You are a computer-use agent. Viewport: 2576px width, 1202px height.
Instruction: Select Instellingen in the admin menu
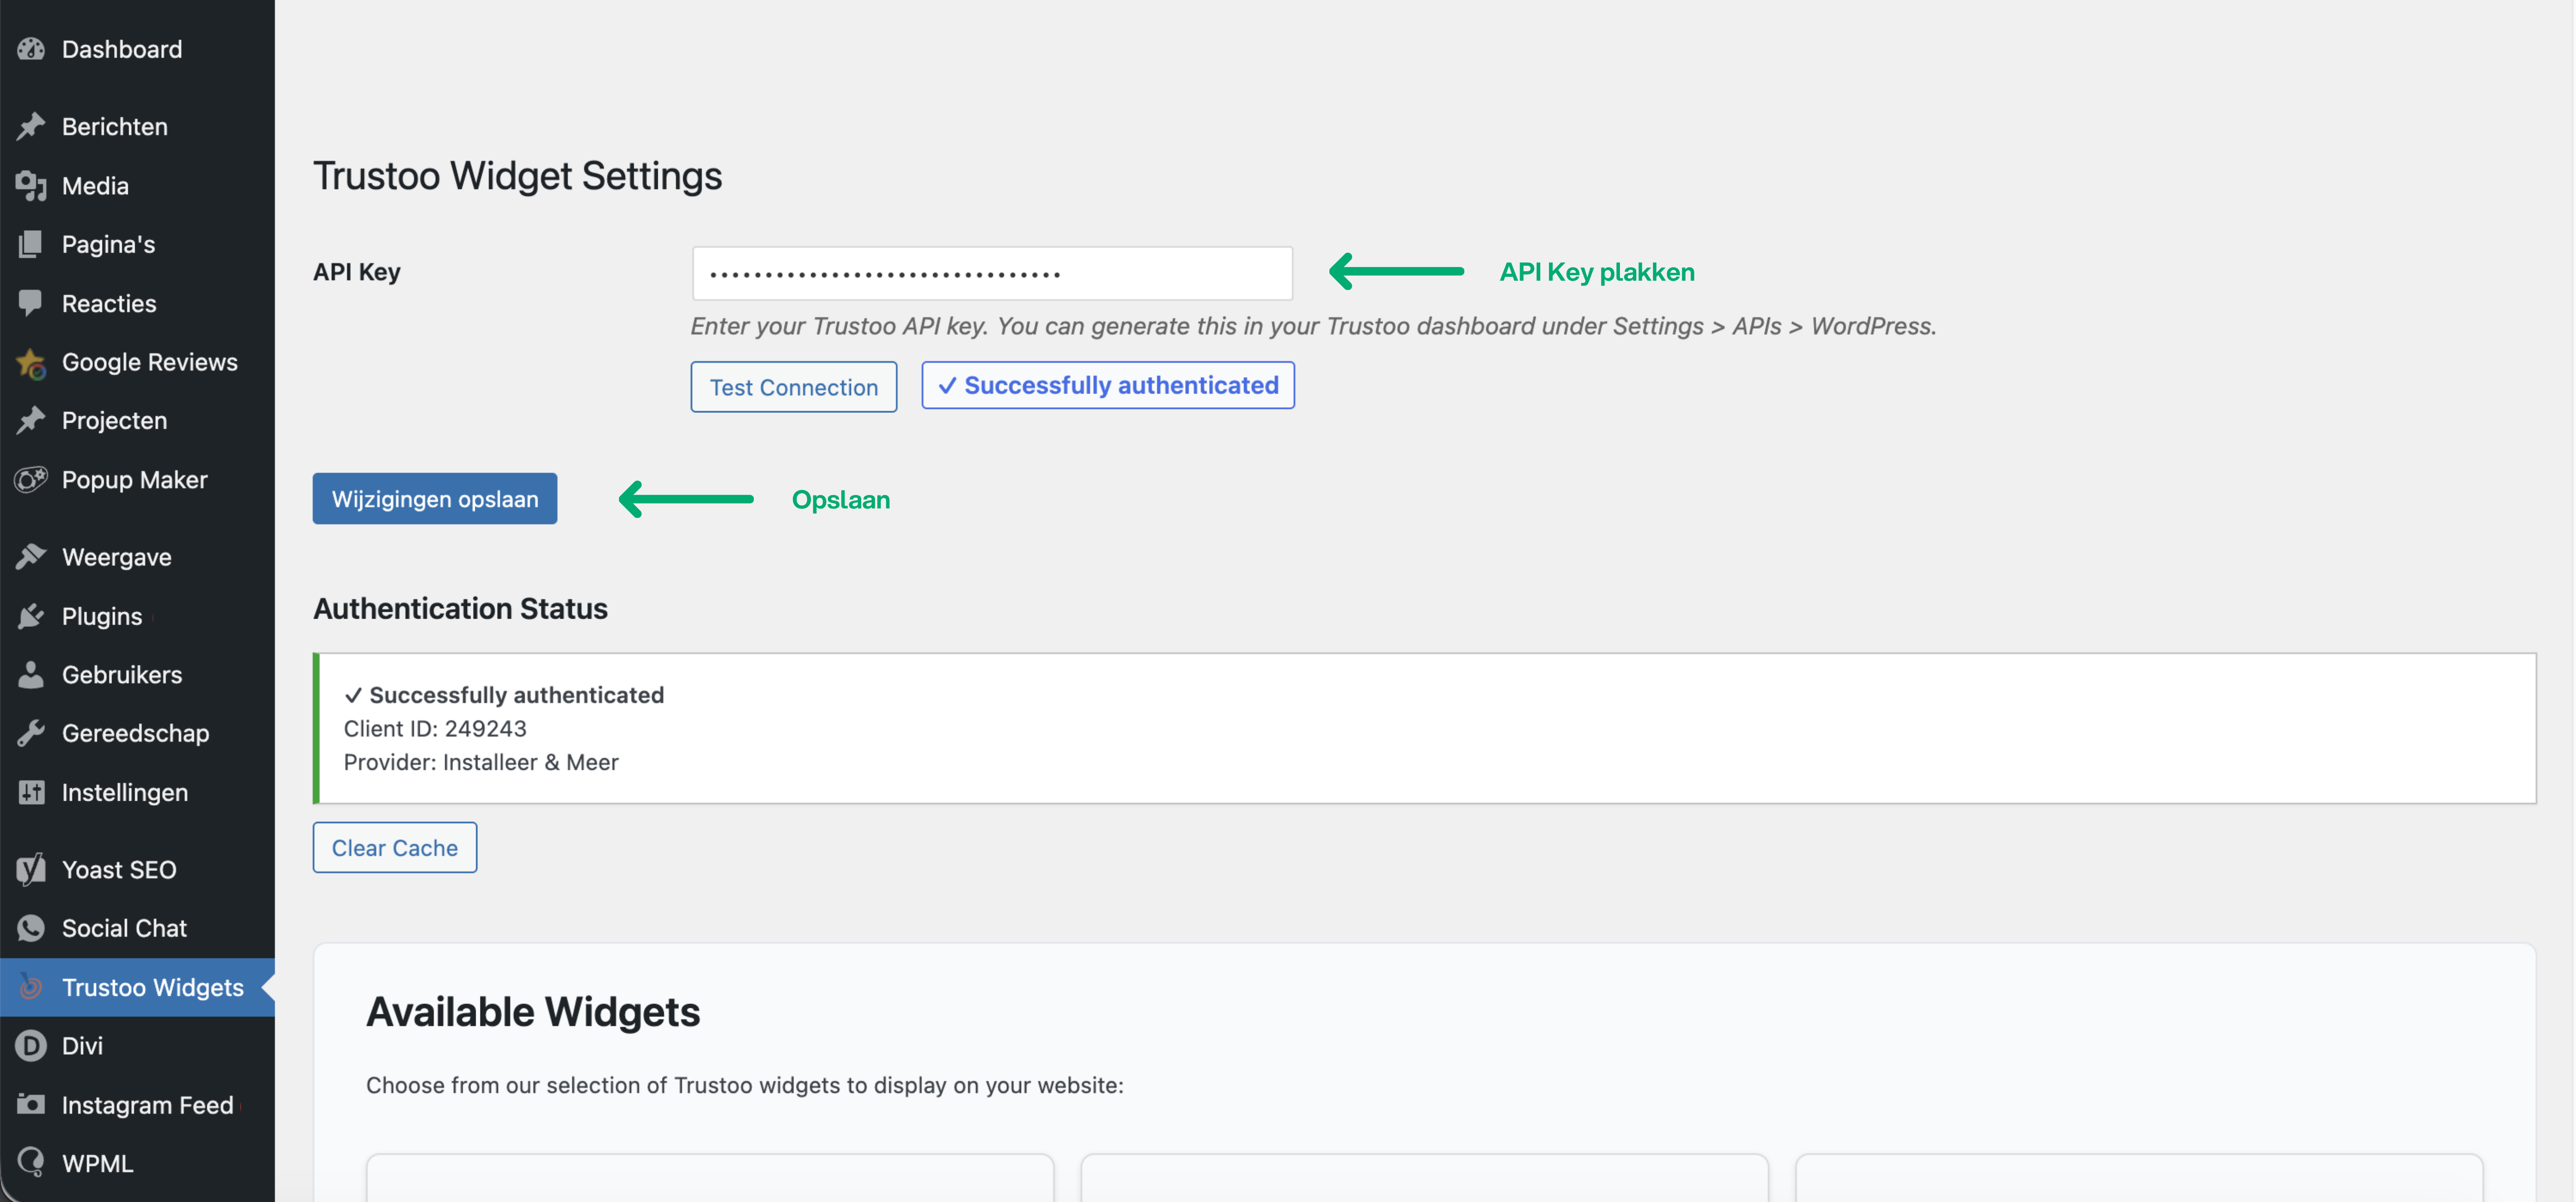pyautogui.click(x=125, y=792)
